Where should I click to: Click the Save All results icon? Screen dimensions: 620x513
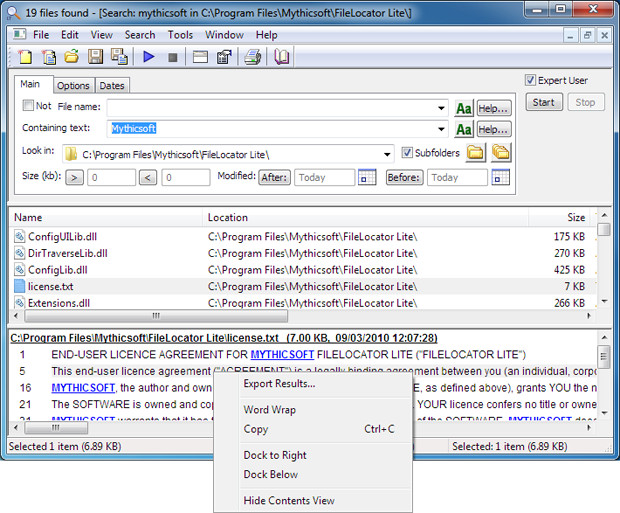(119, 57)
